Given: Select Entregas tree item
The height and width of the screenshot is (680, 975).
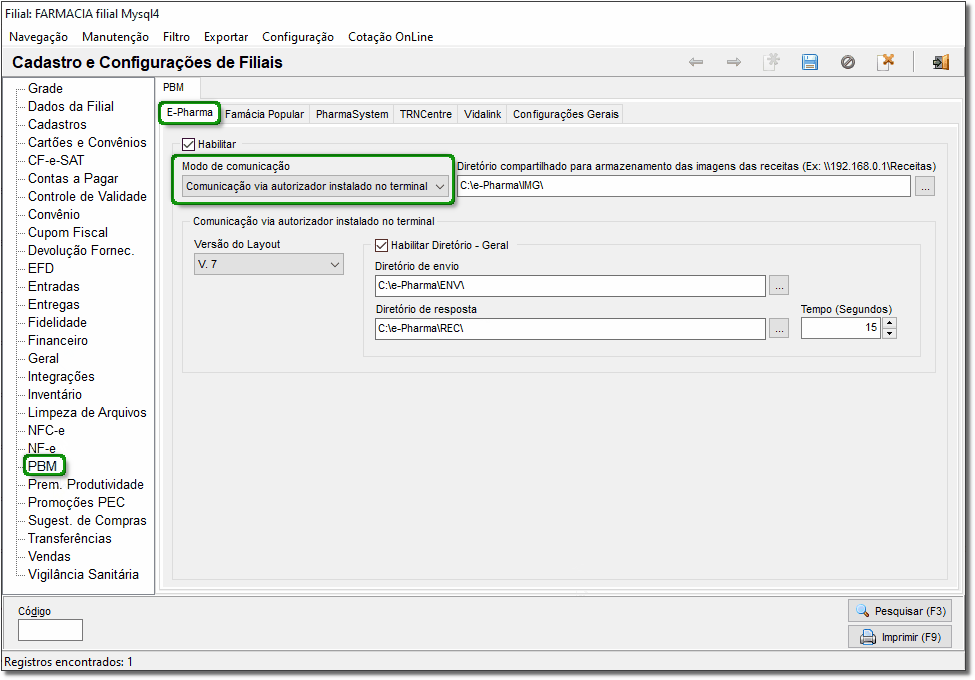Looking at the screenshot, I should pyautogui.click(x=53, y=305).
